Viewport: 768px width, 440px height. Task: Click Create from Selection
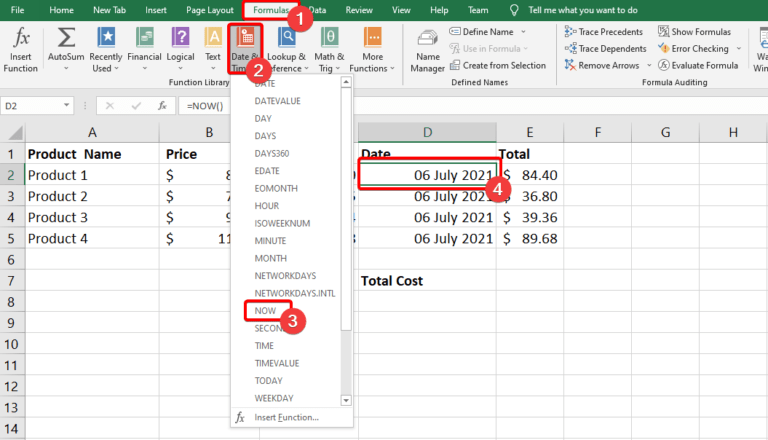click(498, 65)
